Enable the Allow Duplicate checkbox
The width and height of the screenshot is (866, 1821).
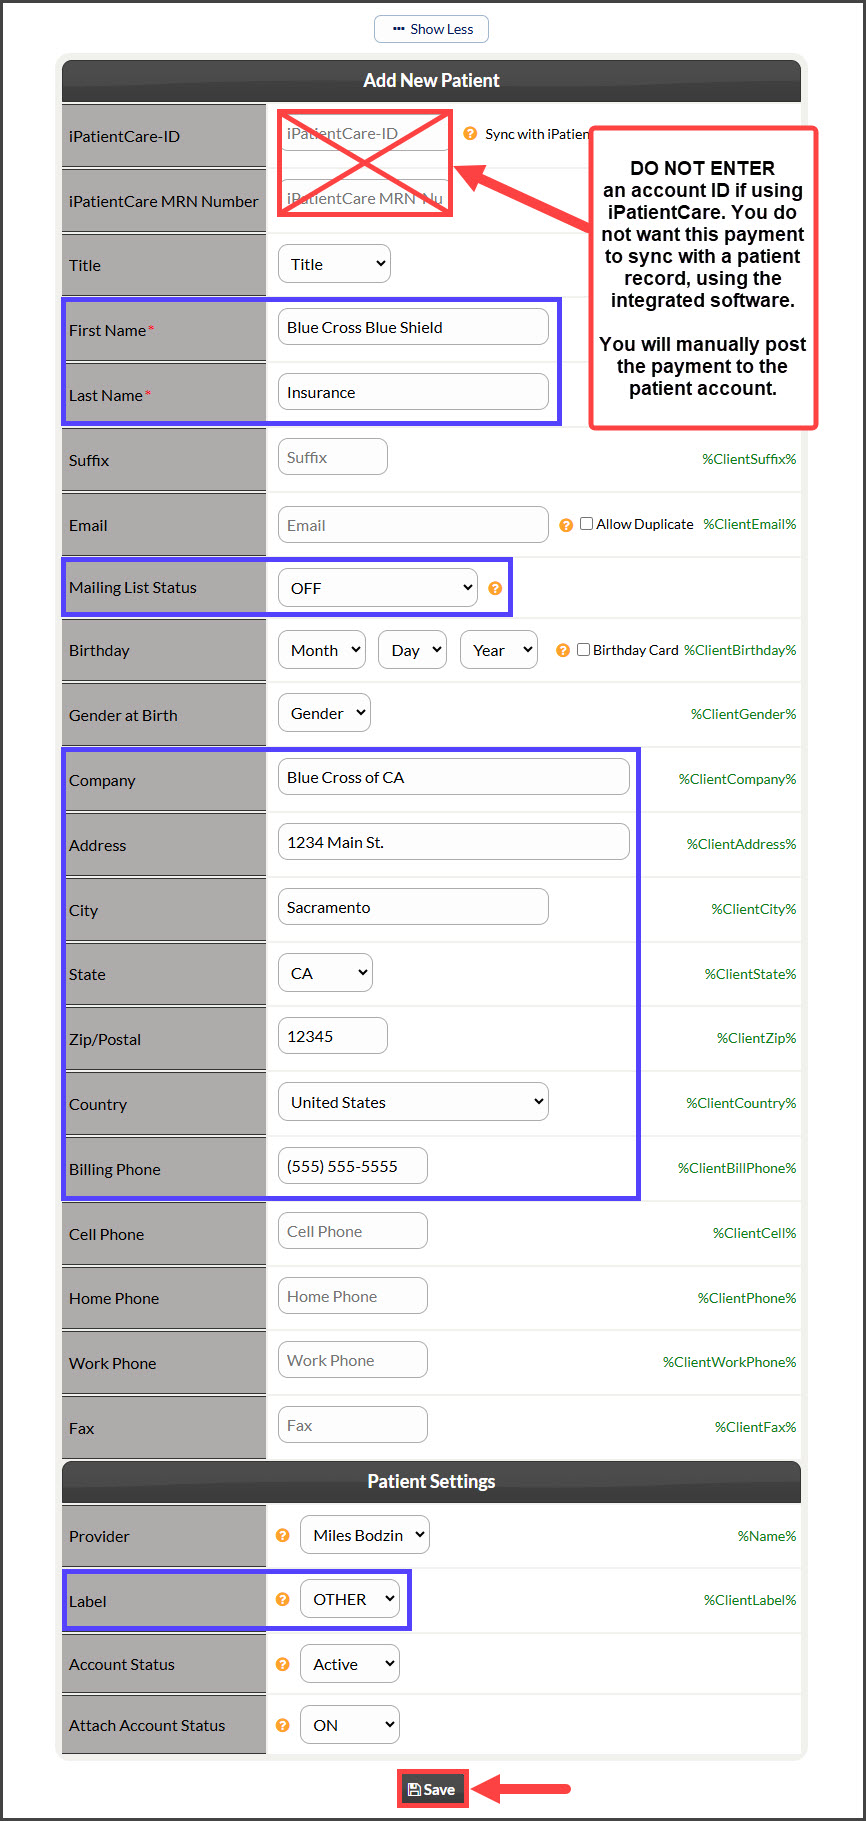coord(587,523)
